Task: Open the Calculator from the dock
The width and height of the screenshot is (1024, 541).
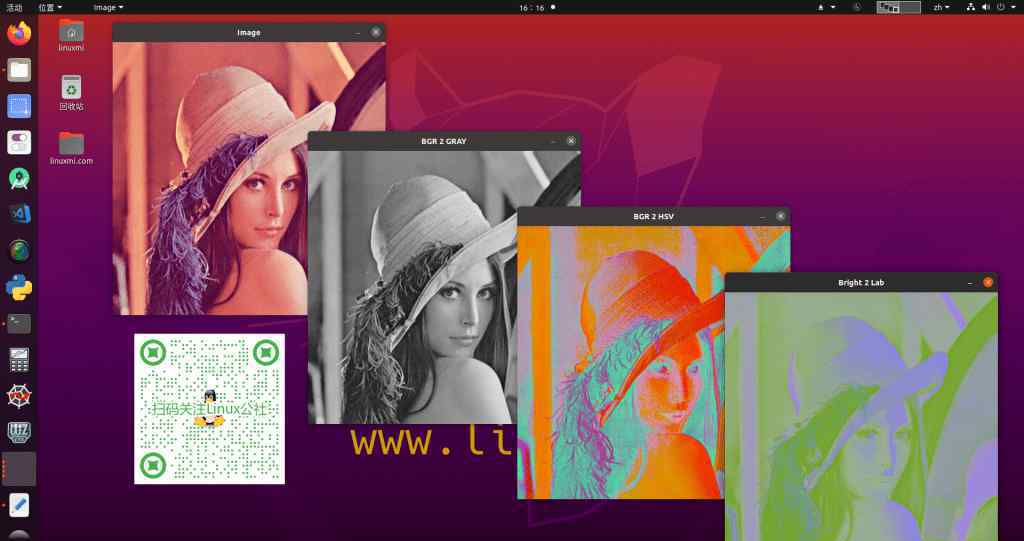Action: (x=19, y=360)
